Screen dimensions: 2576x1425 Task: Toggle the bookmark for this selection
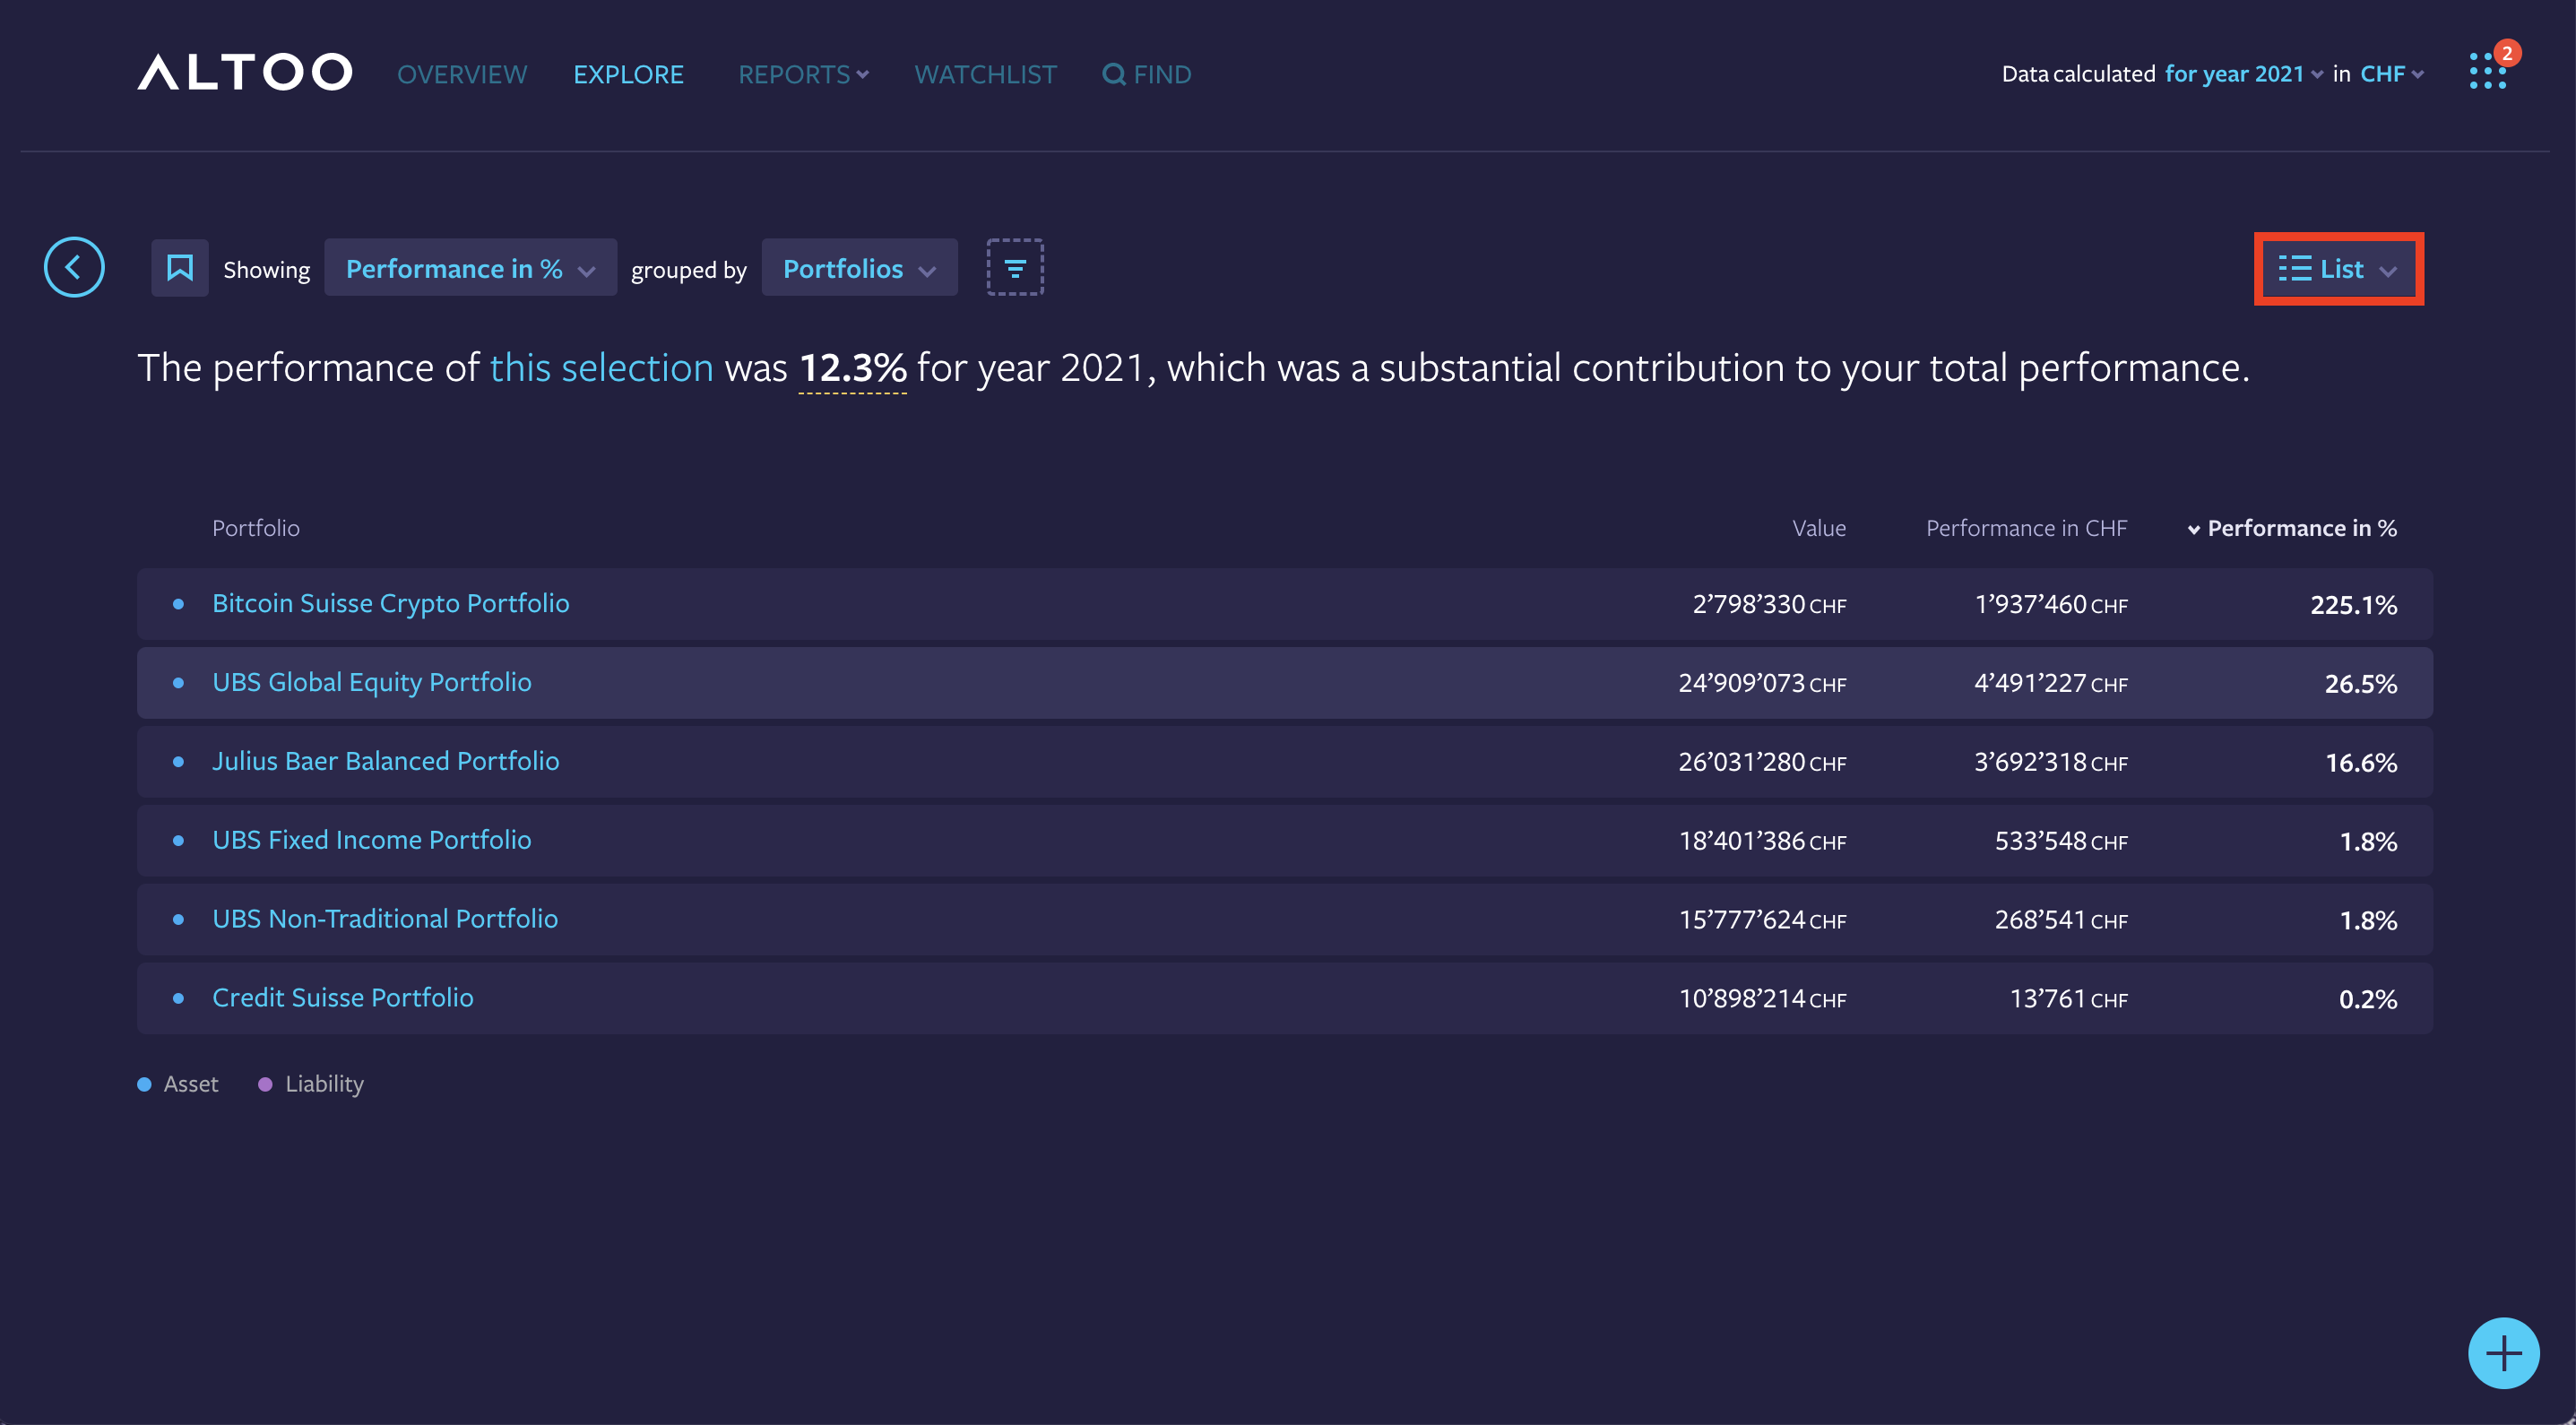180,267
